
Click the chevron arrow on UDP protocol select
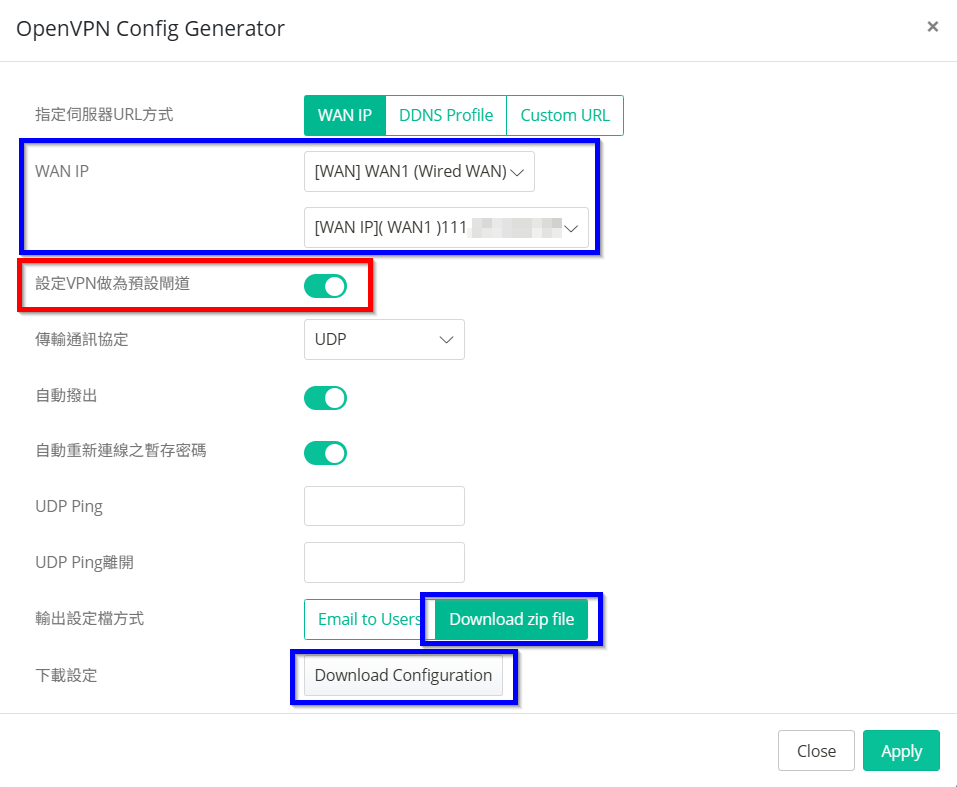pos(447,340)
